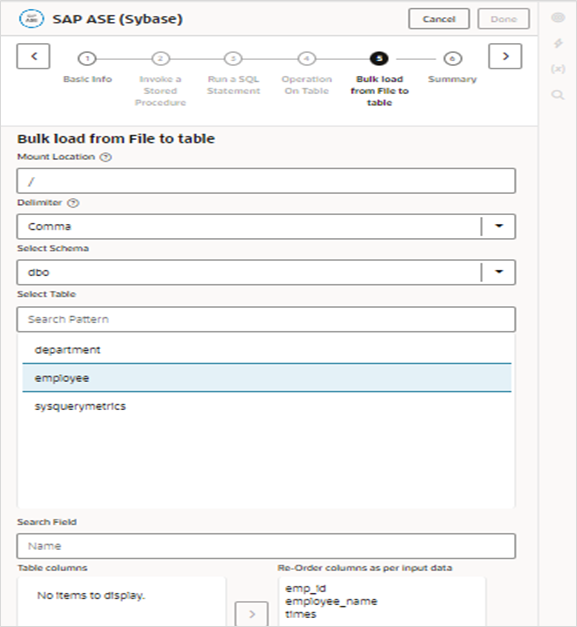Select employee_name in reorder columns list
The height and width of the screenshot is (627, 577).
pos(331,601)
